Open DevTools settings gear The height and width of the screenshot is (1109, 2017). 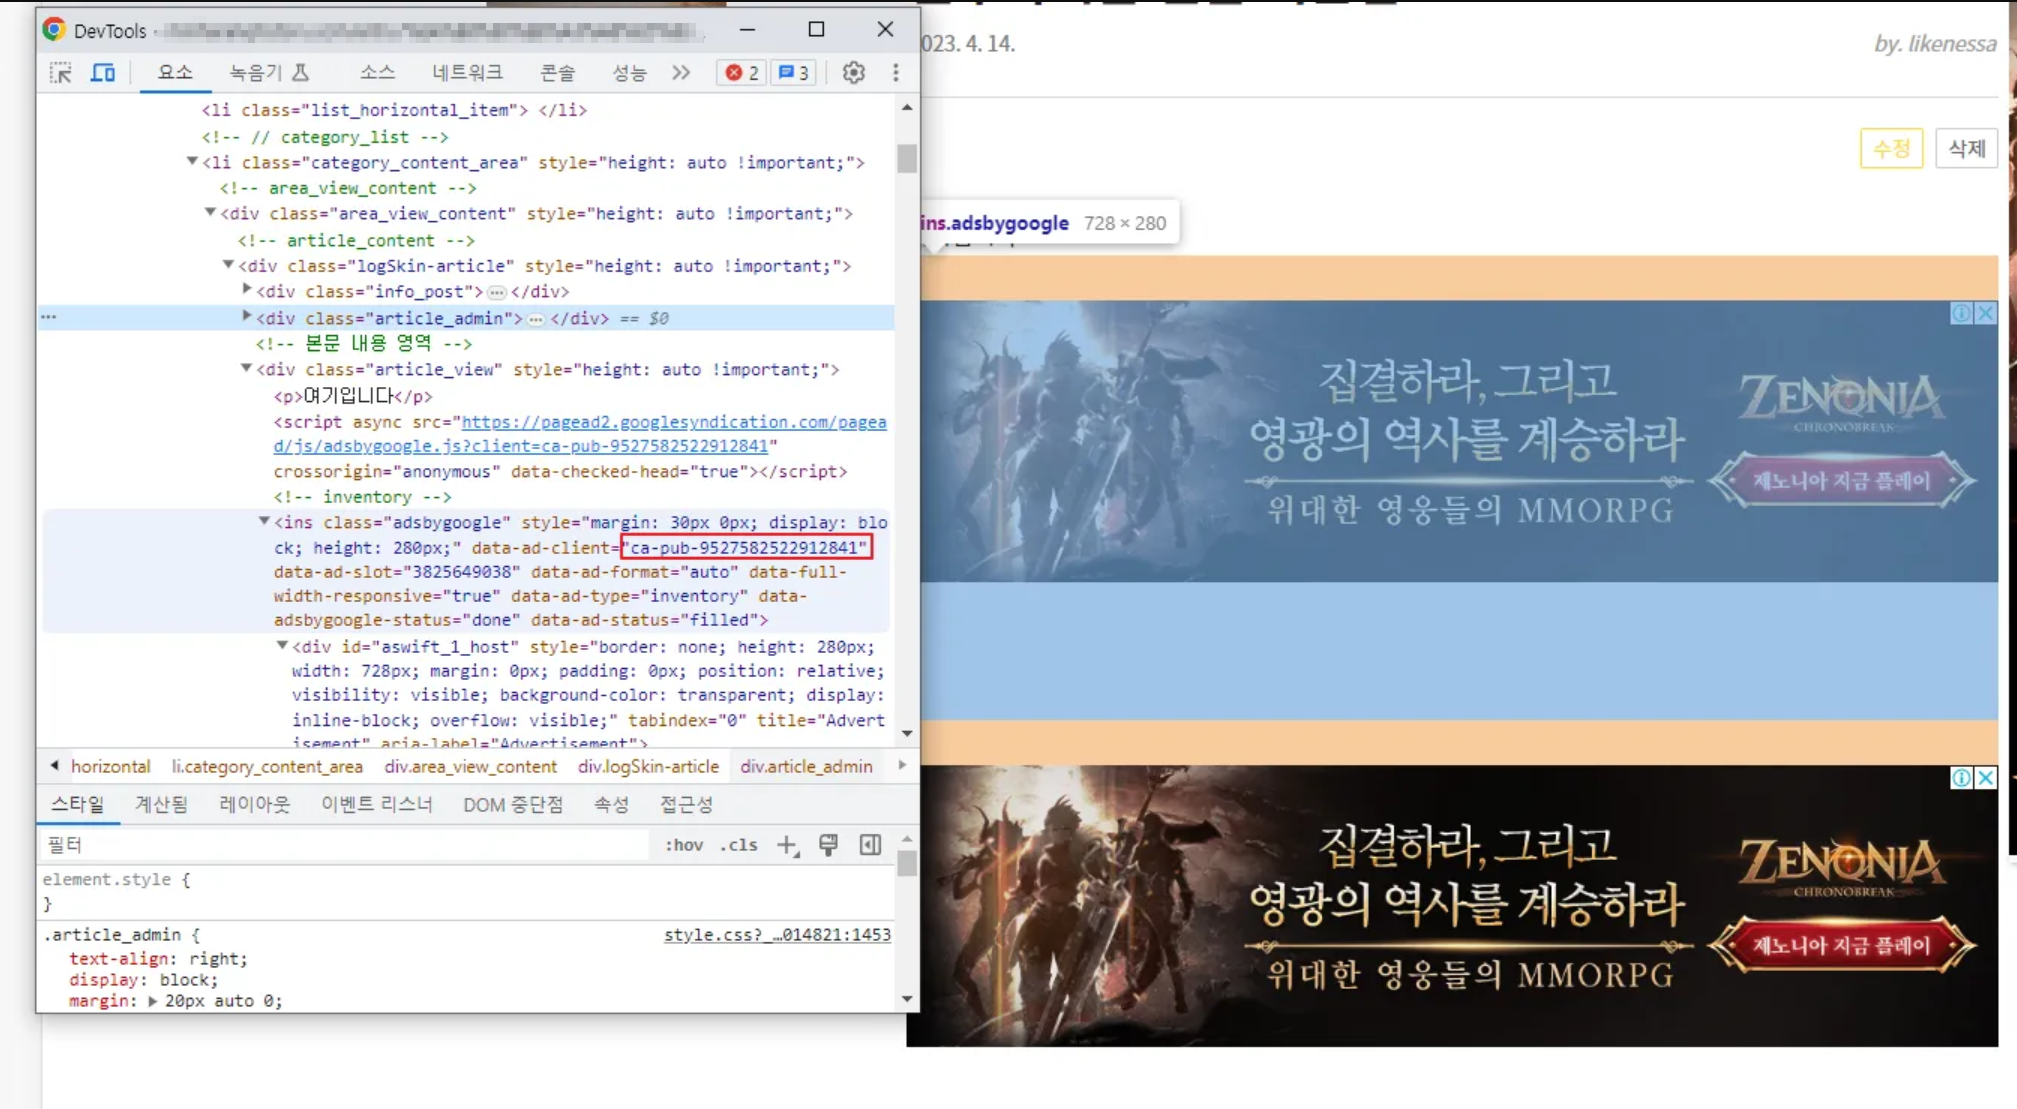pyautogui.click(x=854, y=72)
